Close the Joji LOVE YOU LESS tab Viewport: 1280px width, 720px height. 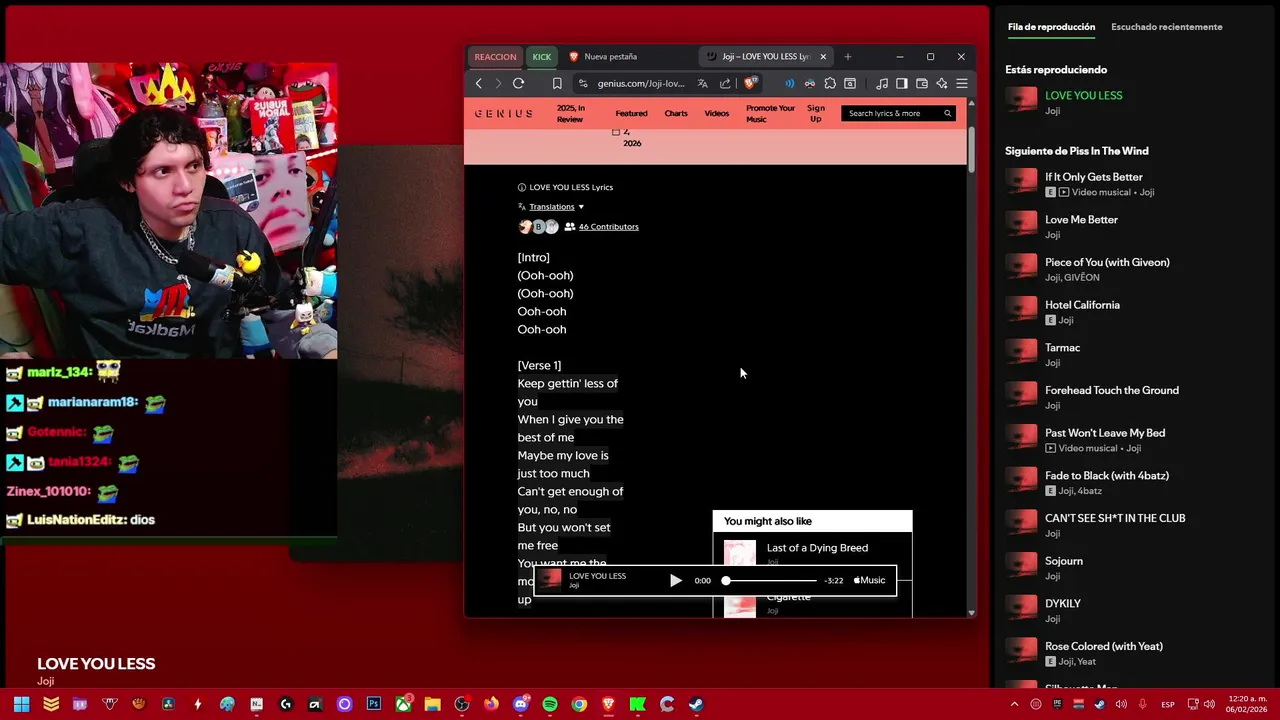823,57
